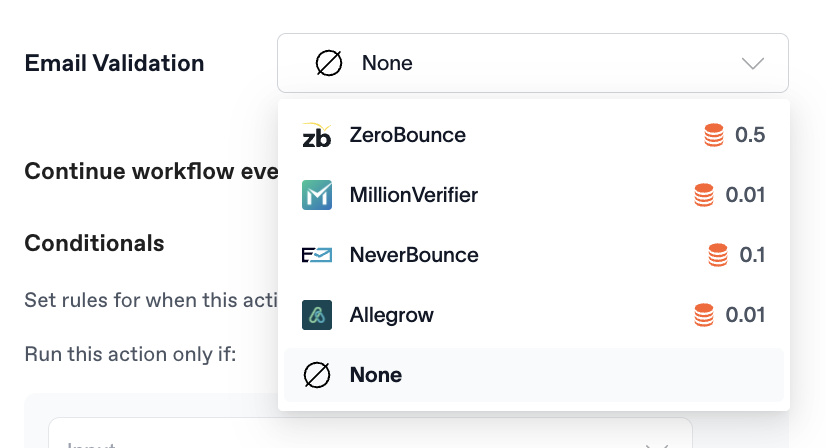Click the slashed-circle icon in the Email Validation field

[329, 63]
